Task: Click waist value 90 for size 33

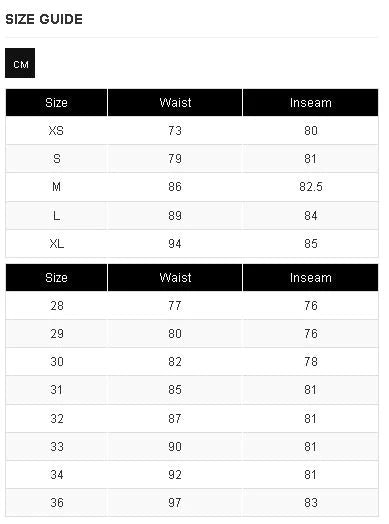Action: (175, 446)
